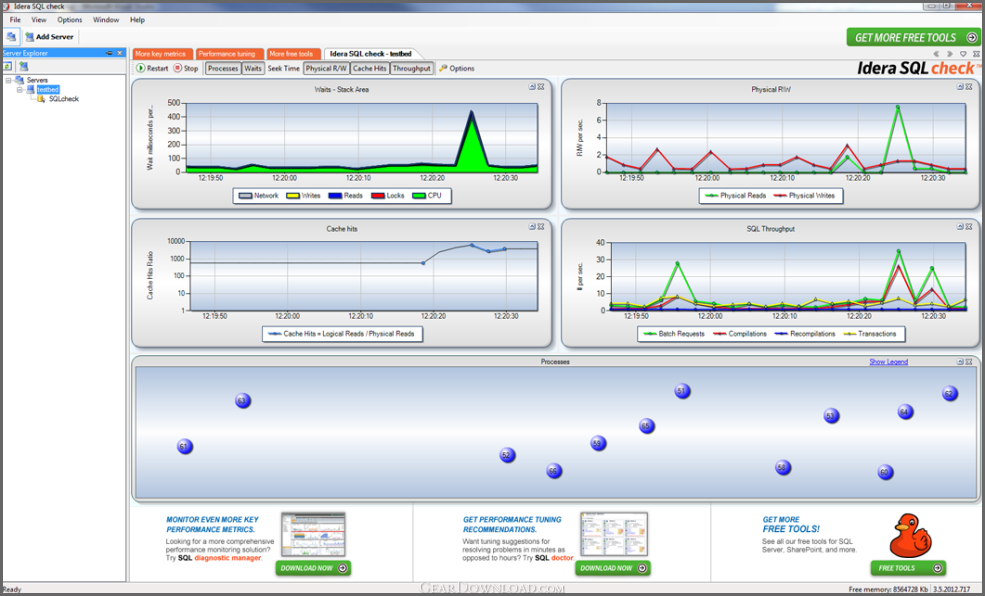This screenshot has height=596, width=985.
Task: Click the SQL diagnostic manager screenshot thumbnail
Action: tap(313, 535)
